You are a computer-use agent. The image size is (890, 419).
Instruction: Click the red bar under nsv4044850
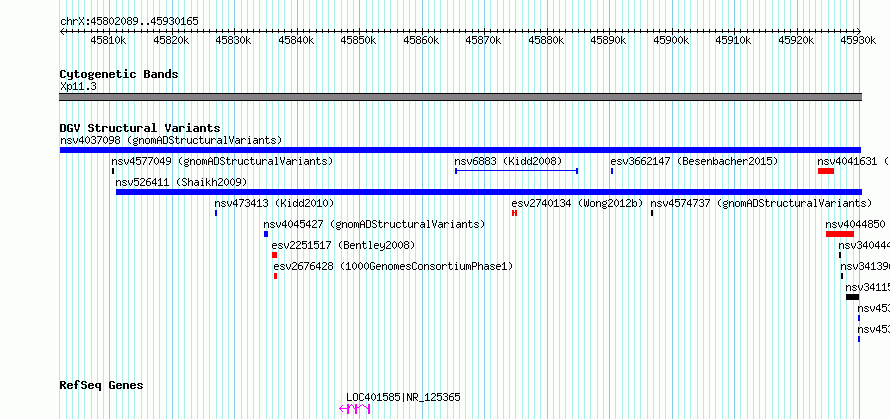pyautogui.click(x=840, y=234)
